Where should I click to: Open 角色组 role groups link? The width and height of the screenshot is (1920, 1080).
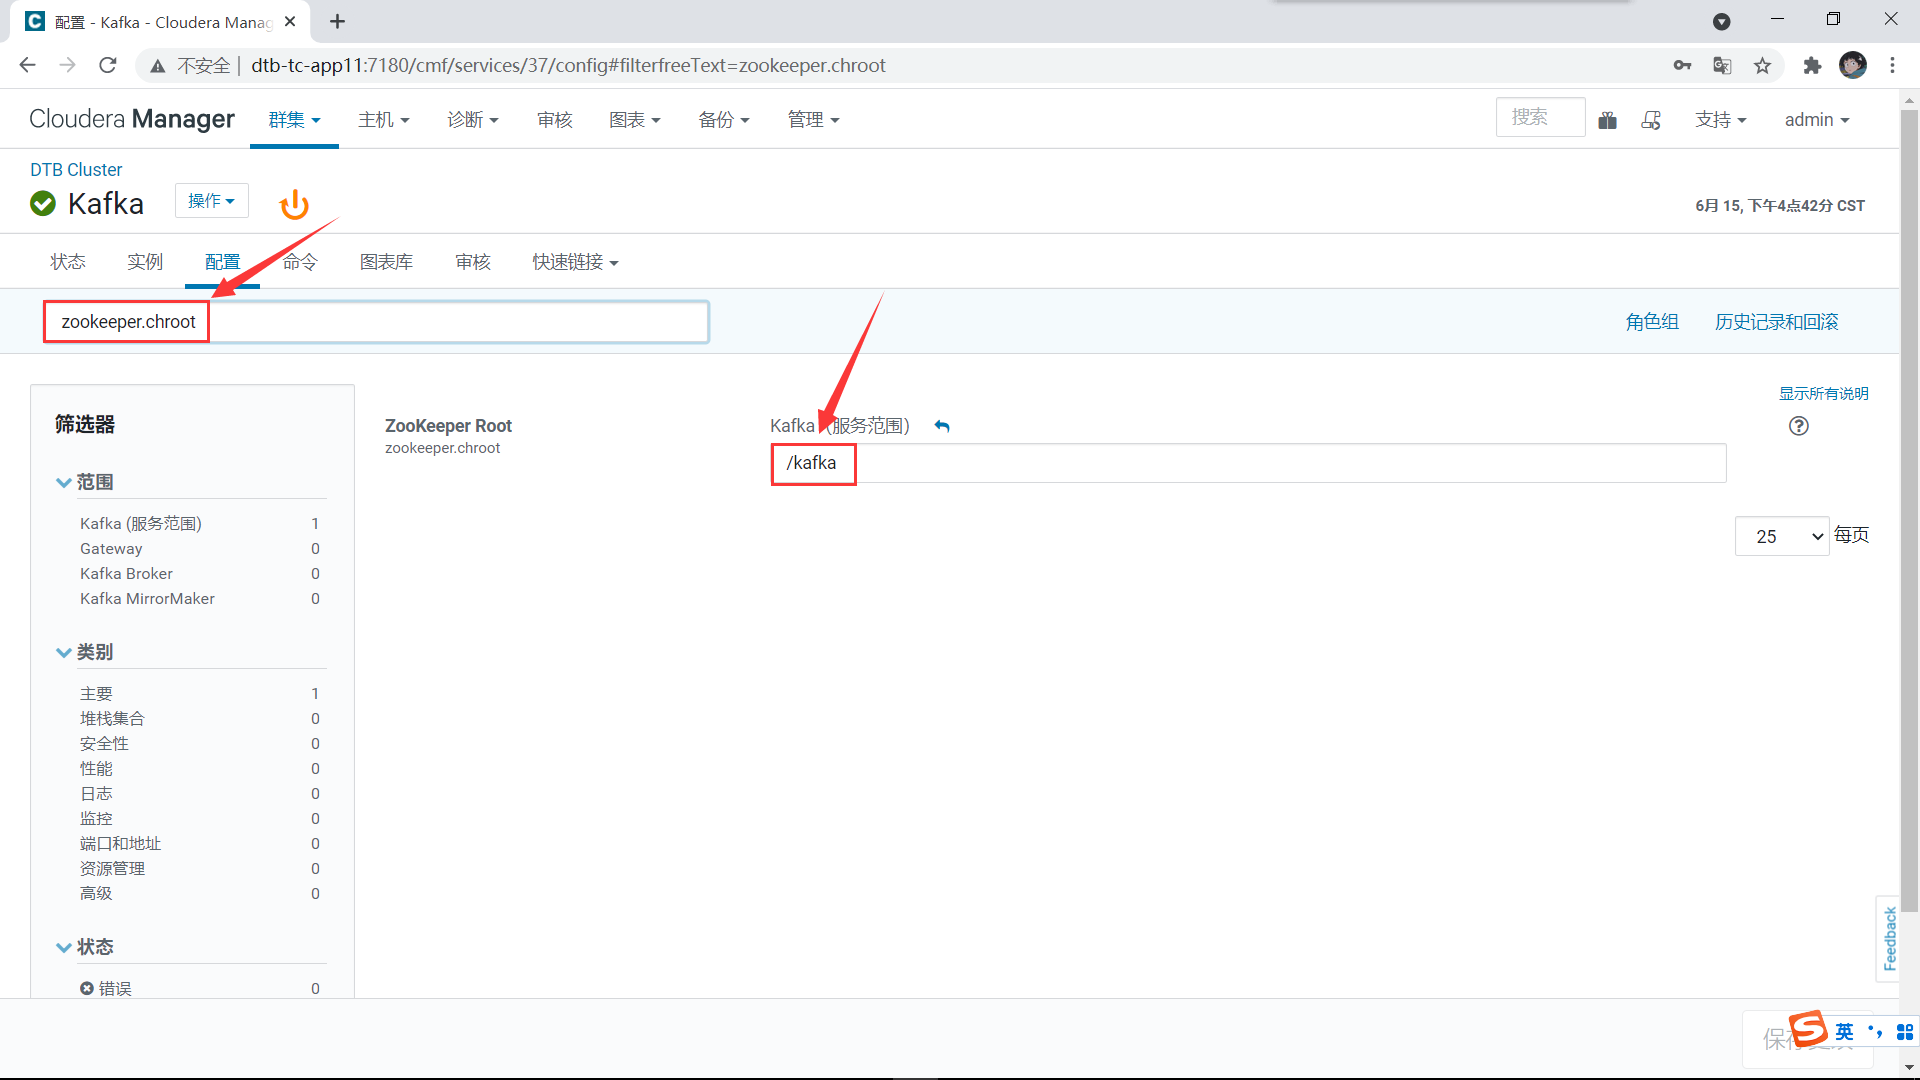pos(1652,322)
